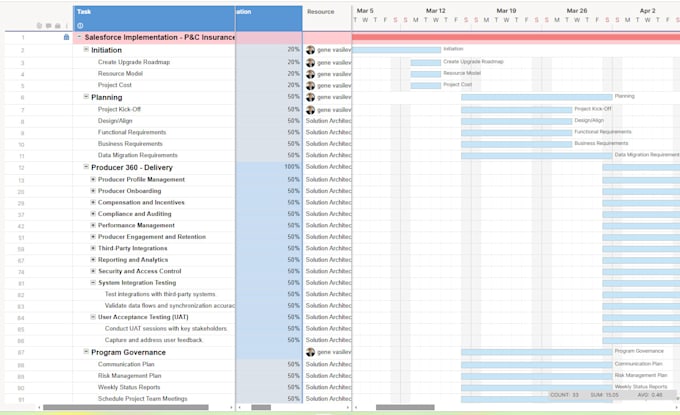Image resolution: width=680 pixels, height=415 pixels.
Task: Click the lock icon on row 1
Action: tap(66, 37)
